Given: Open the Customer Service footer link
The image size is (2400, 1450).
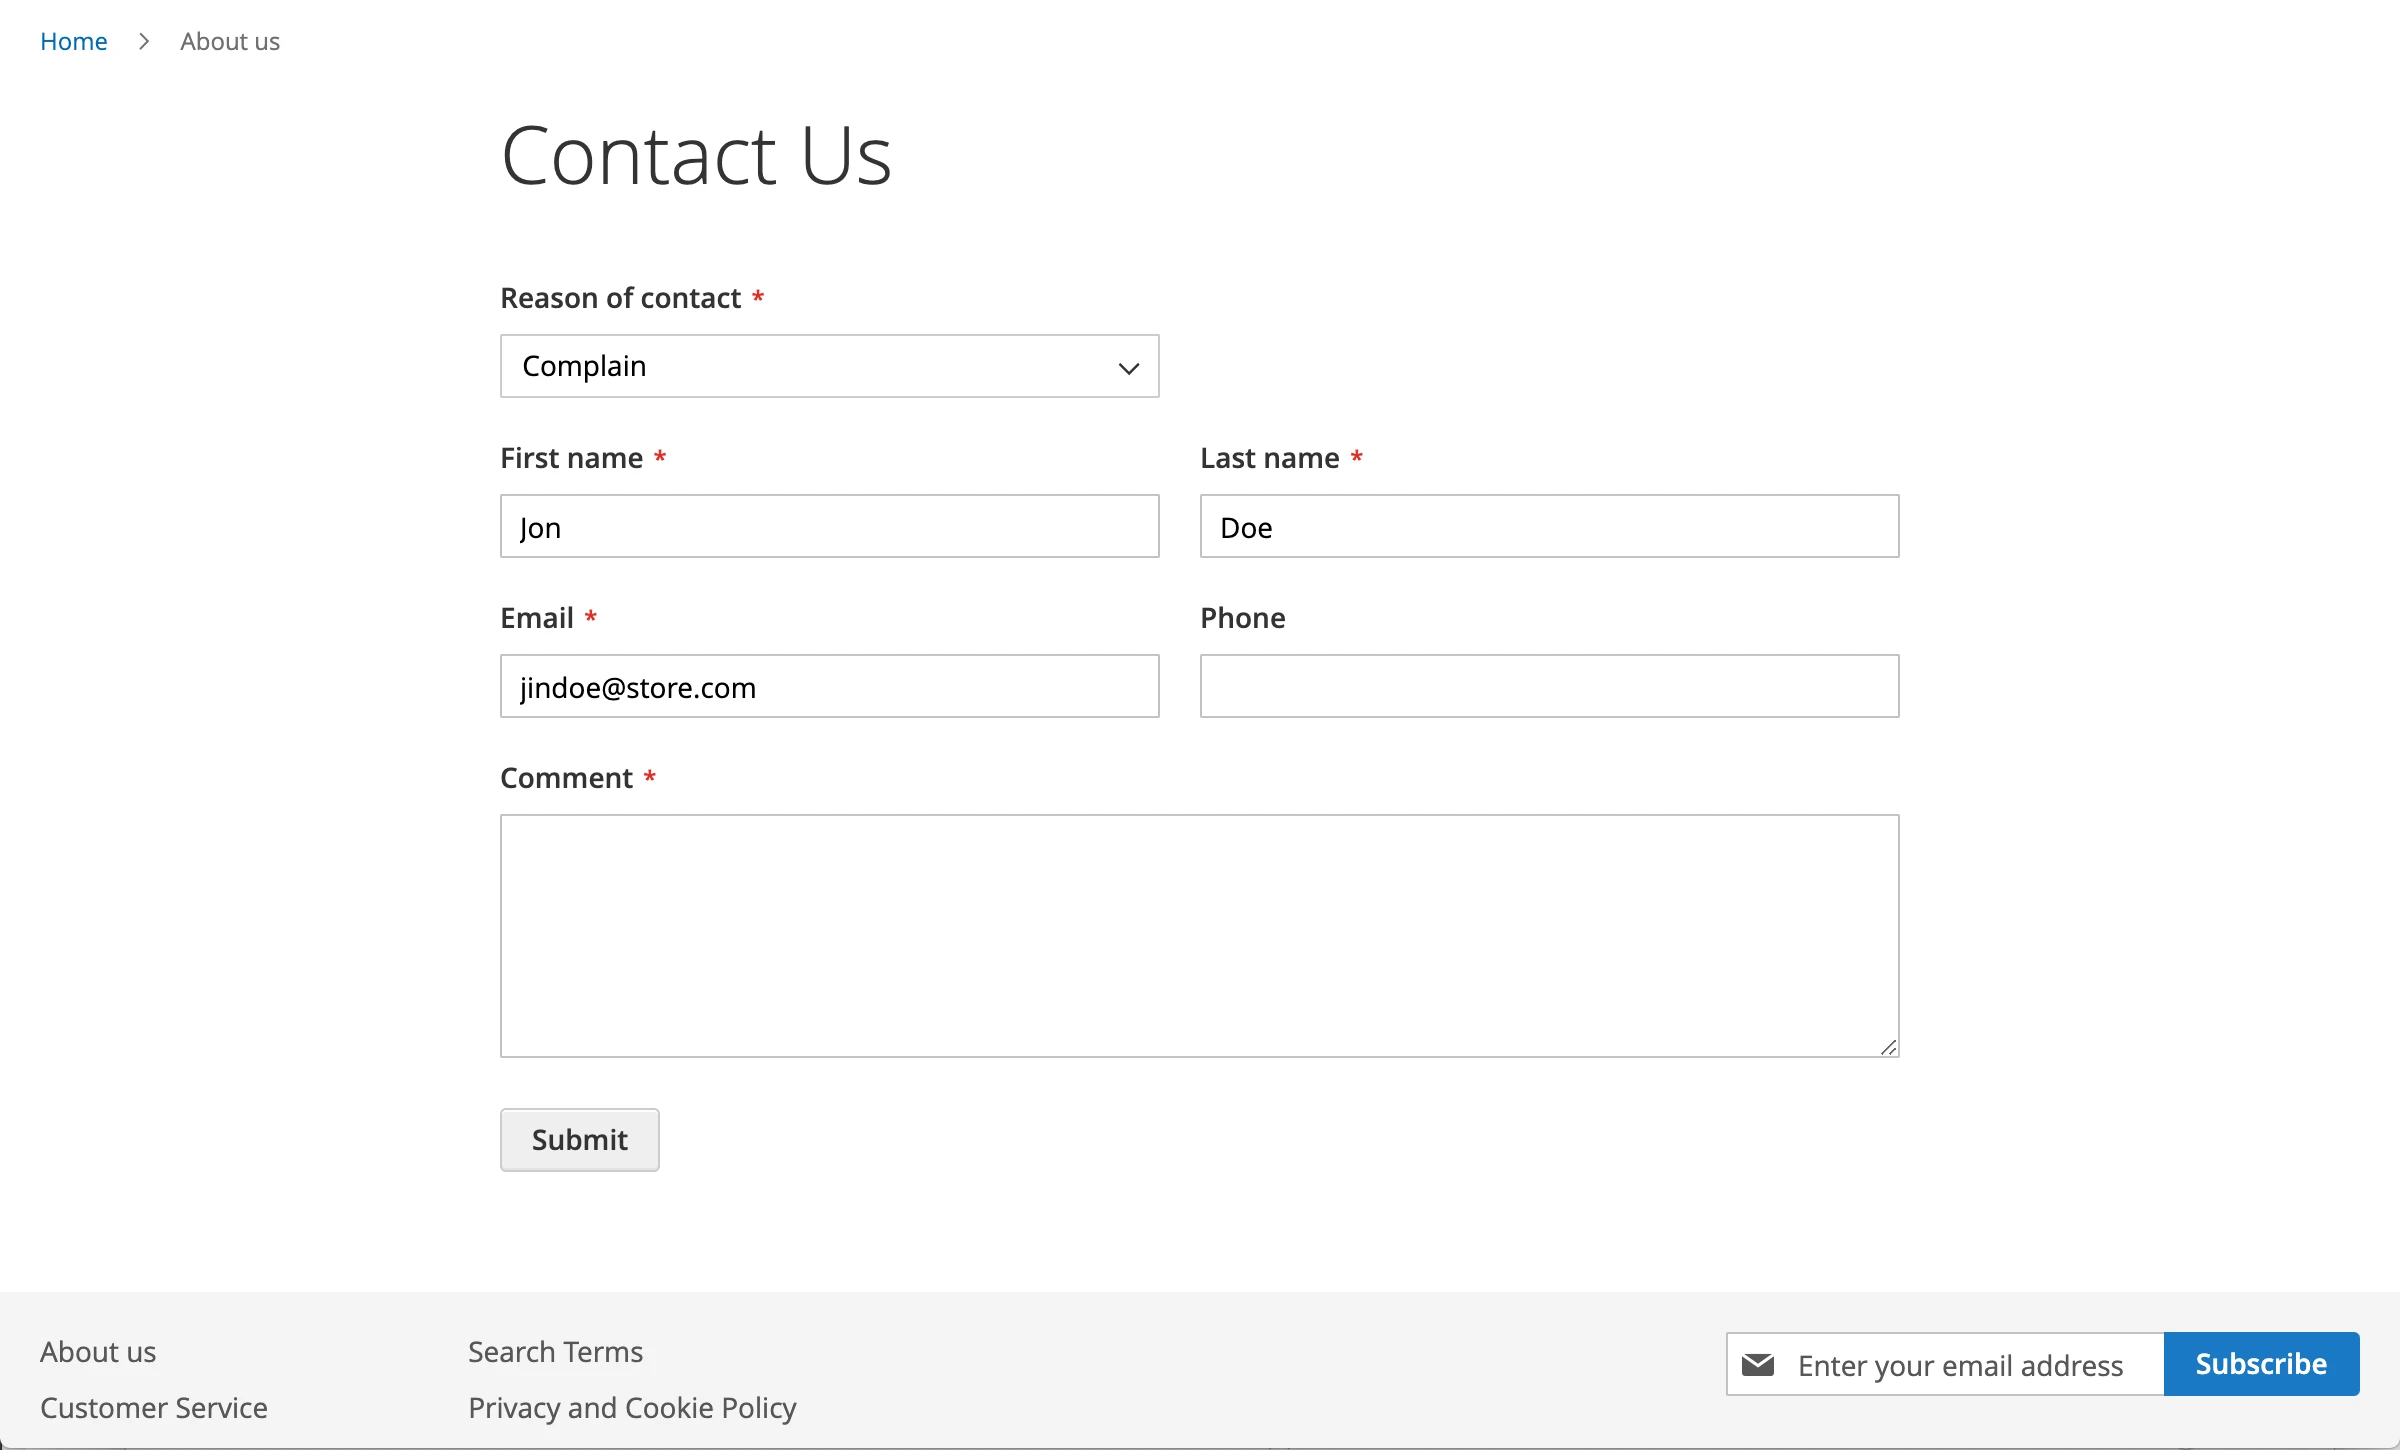Looking at the screenshot, I should (154, 1408).
